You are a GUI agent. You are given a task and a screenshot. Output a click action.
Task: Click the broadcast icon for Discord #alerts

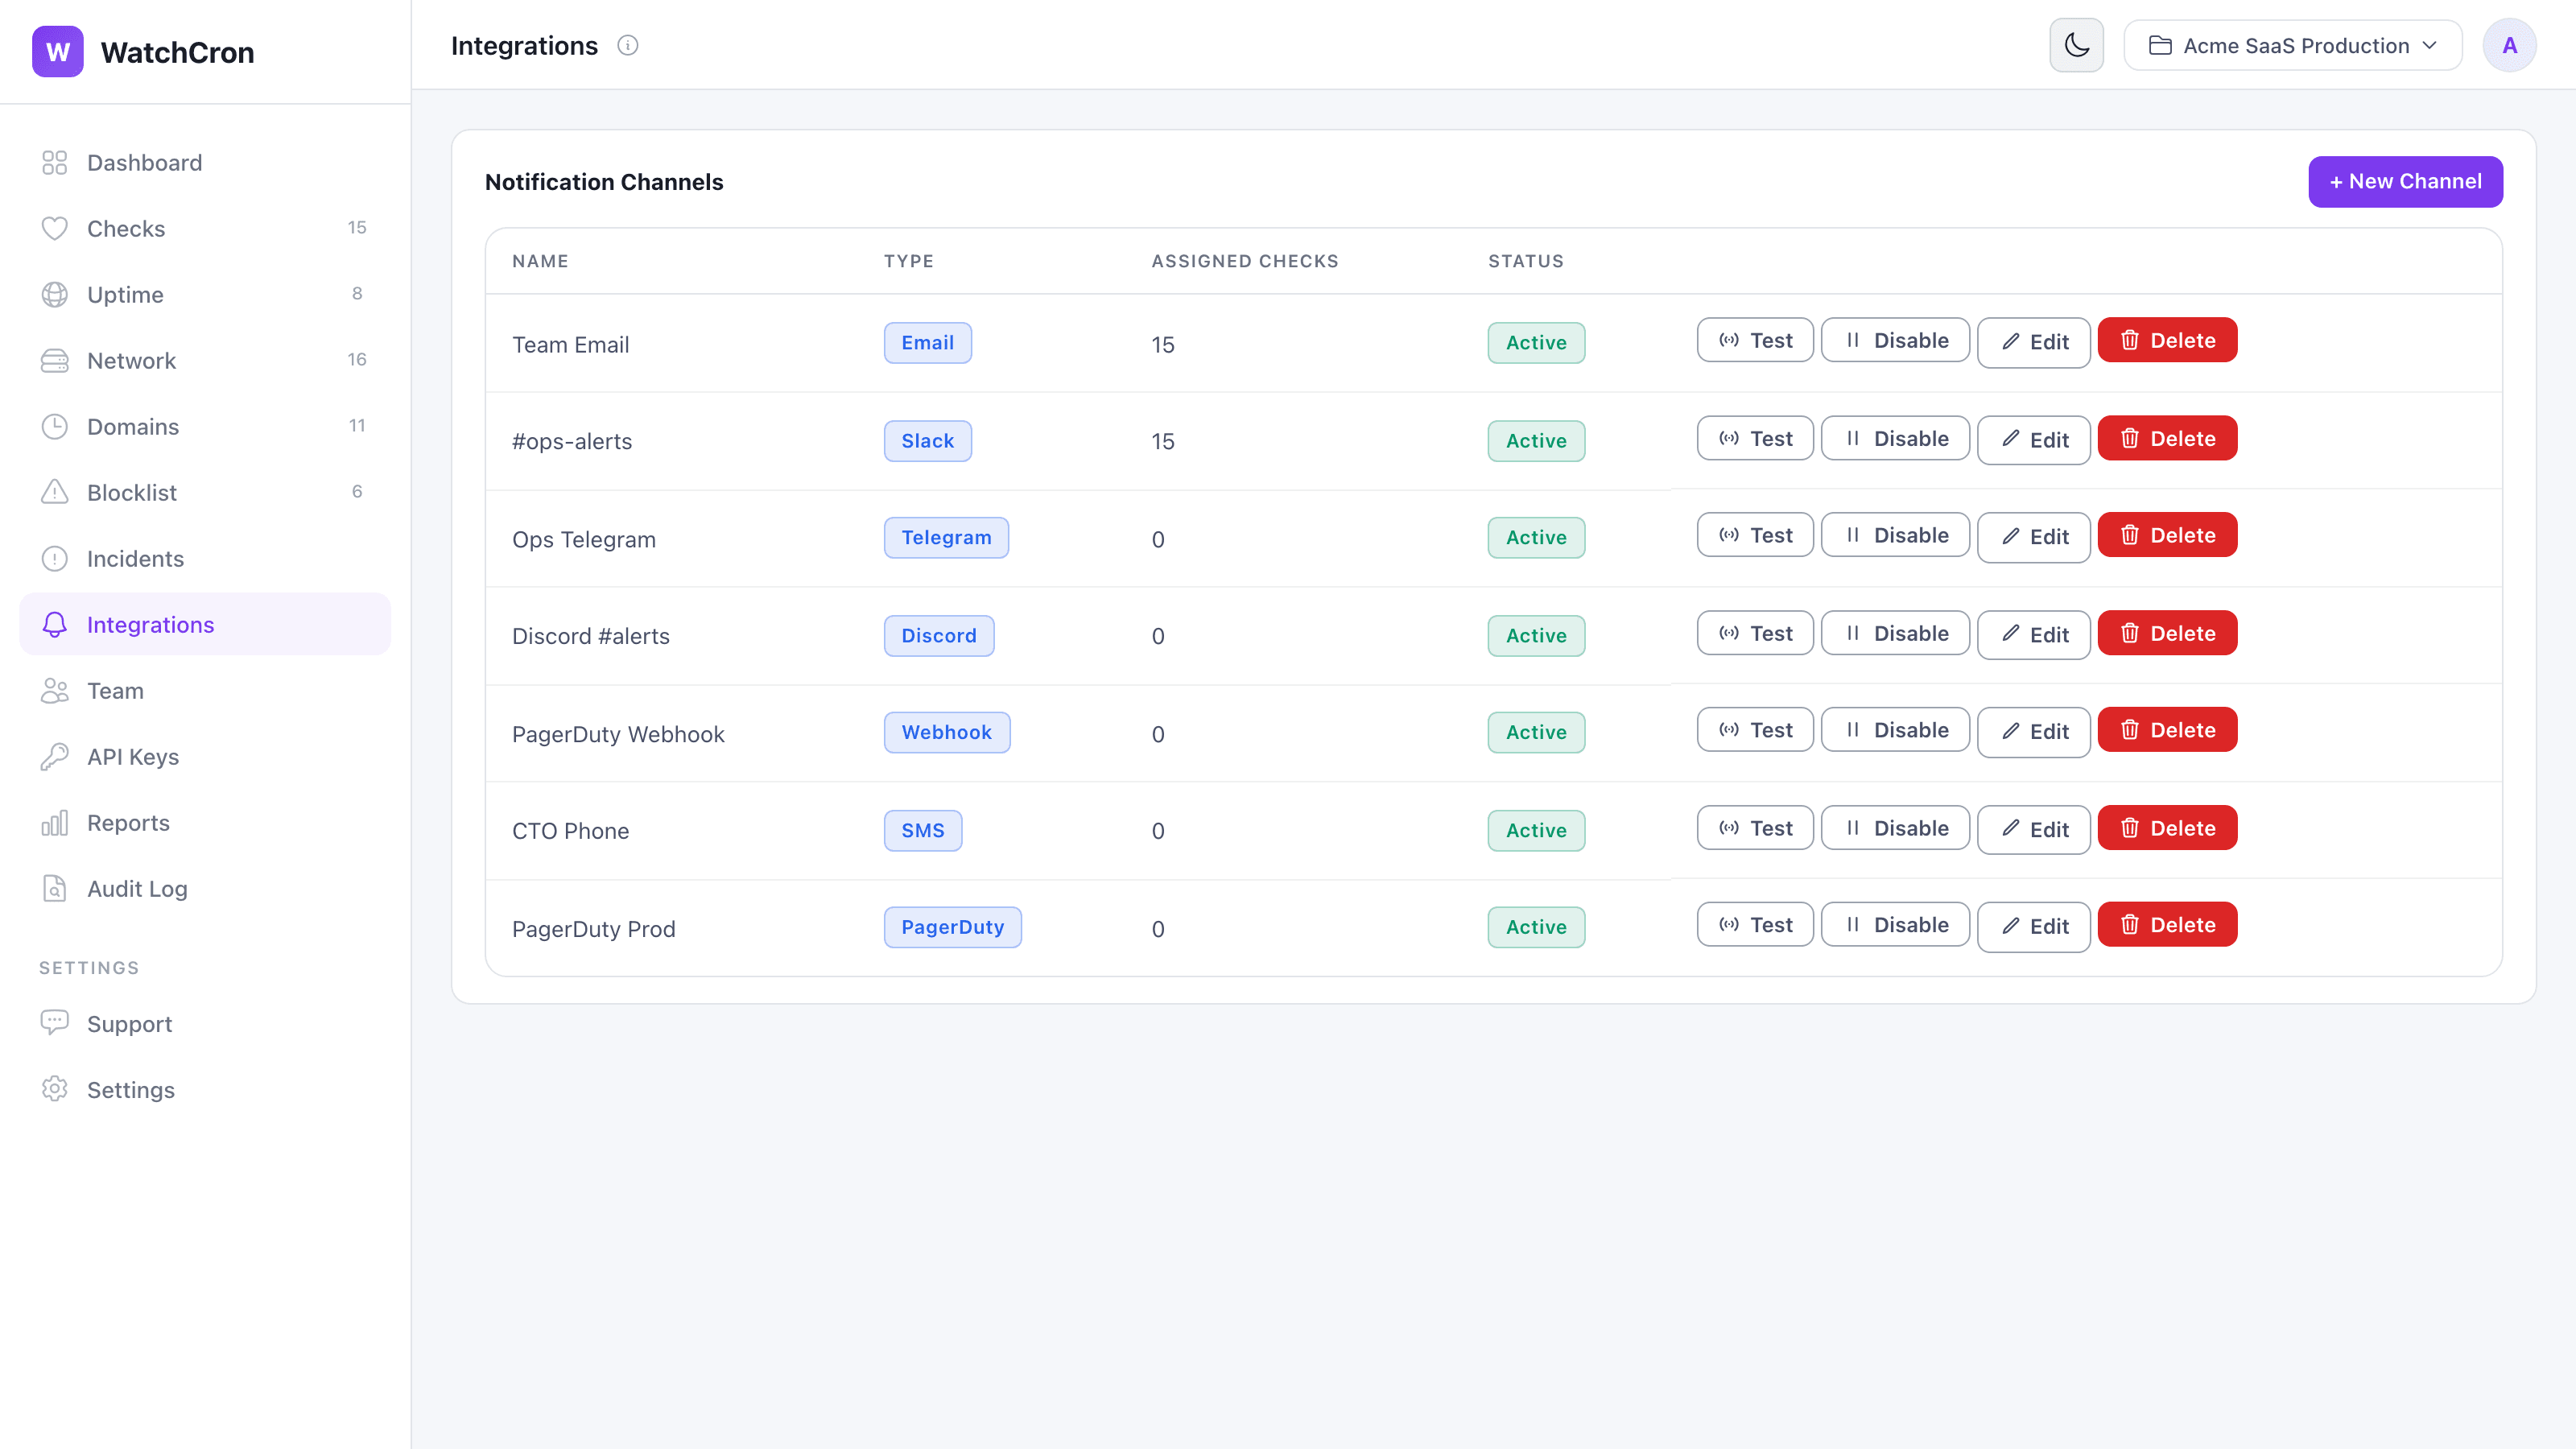pyautogui.click(x=1729, y=633)
